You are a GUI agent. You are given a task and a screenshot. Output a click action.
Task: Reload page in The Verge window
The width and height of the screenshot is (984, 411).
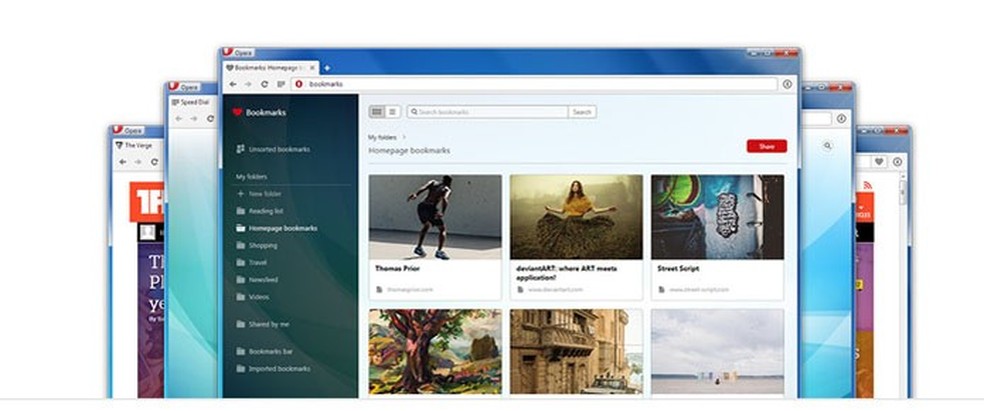(154, 162)
